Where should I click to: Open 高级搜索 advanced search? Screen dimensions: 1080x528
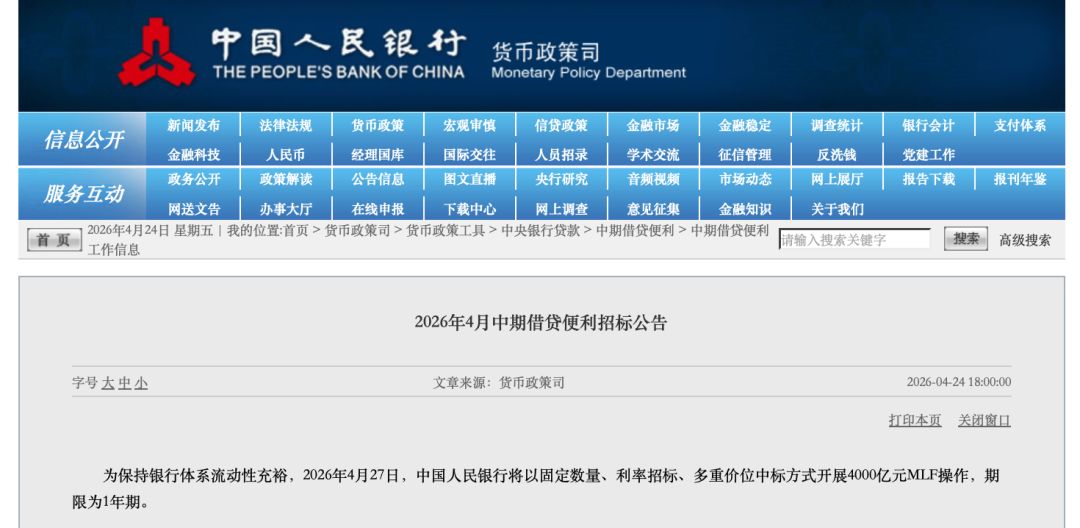pos(1025,240)
